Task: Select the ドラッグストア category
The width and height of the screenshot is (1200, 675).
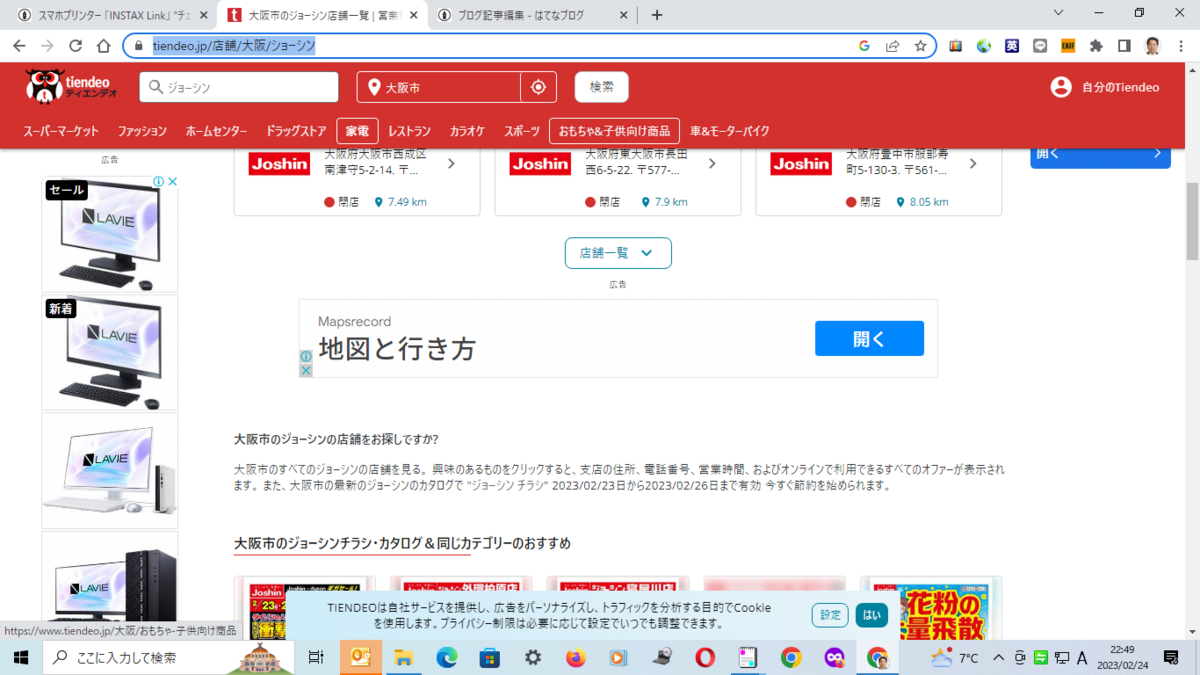Action: [x=296, y=131]
